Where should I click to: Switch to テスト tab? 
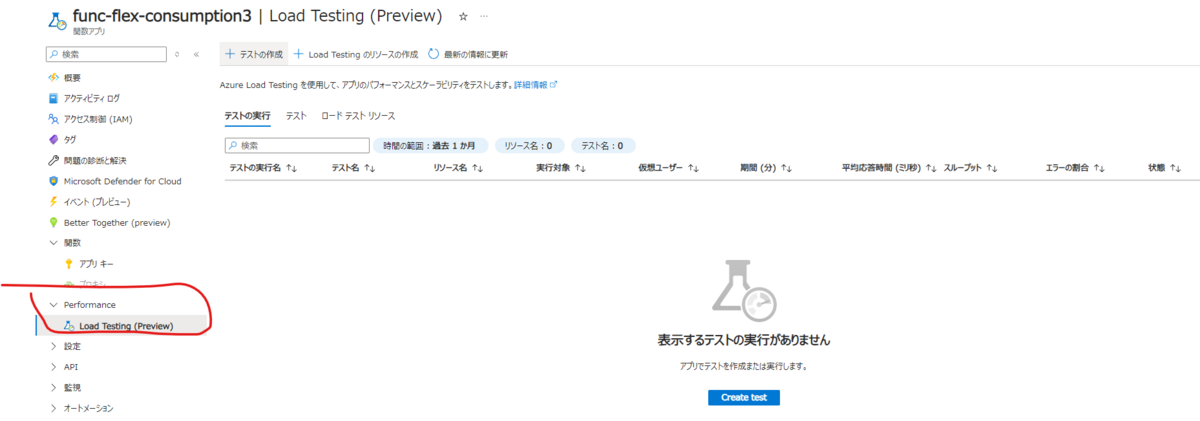[x=296, y=116]
